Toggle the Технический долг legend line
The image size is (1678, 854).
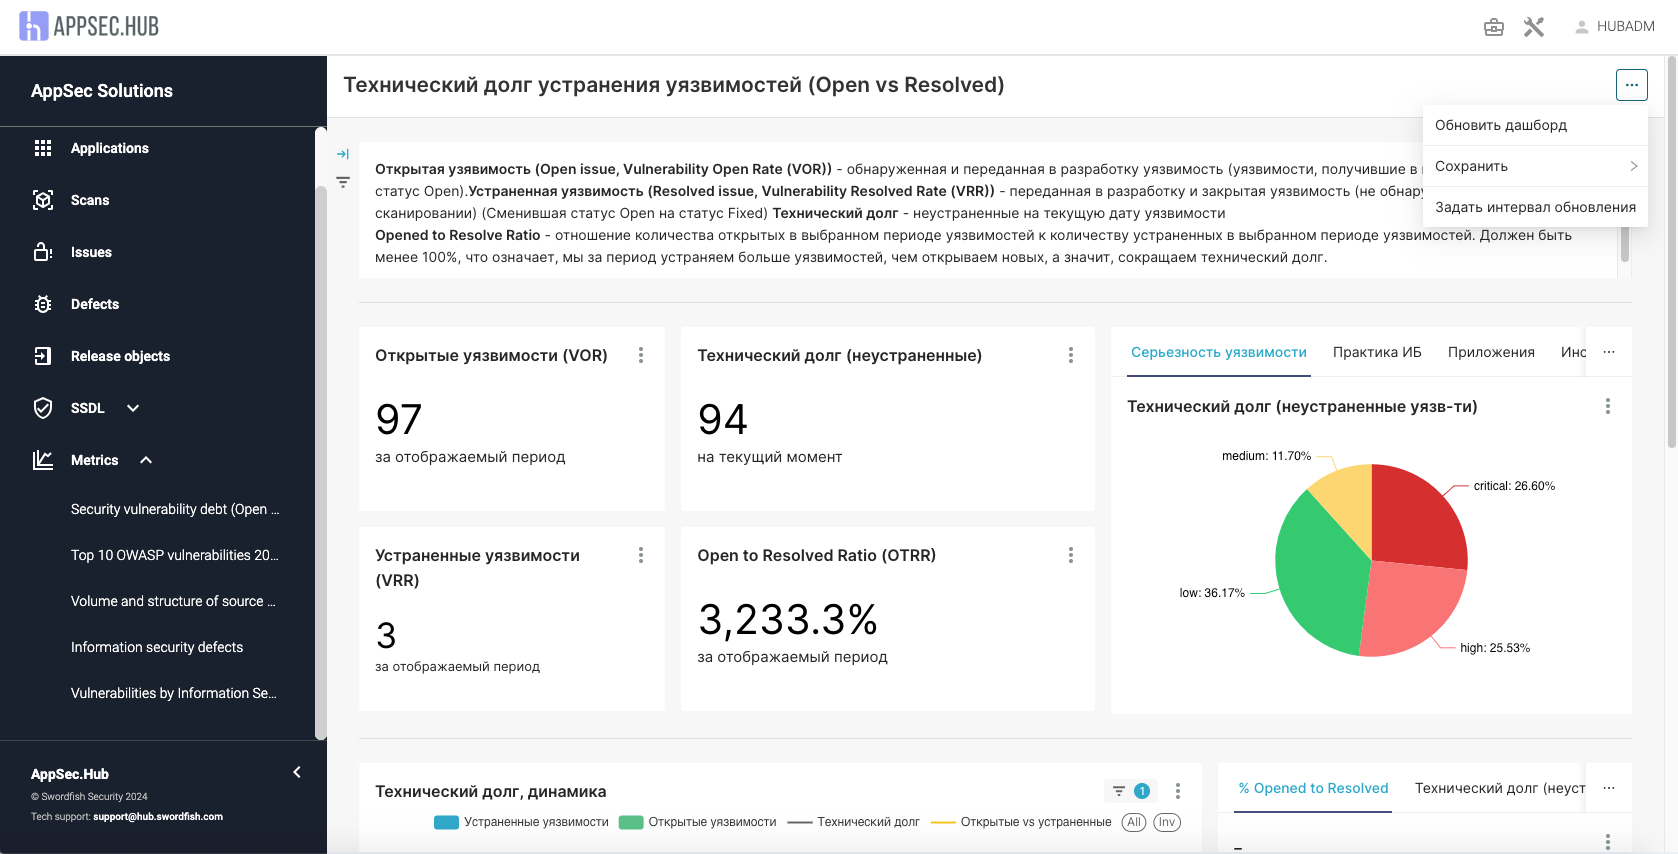click(x=853, y=822)
